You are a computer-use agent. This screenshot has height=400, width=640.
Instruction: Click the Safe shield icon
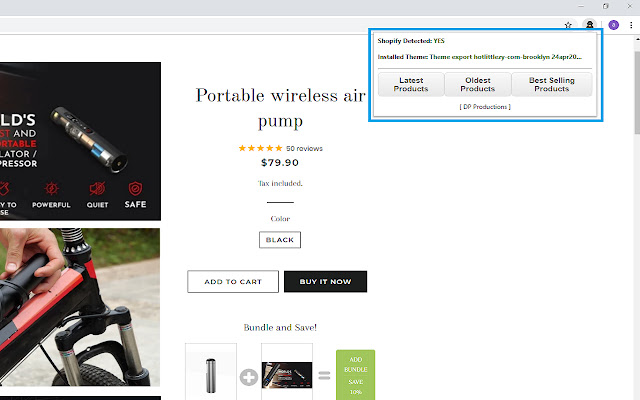pos(135,189)
